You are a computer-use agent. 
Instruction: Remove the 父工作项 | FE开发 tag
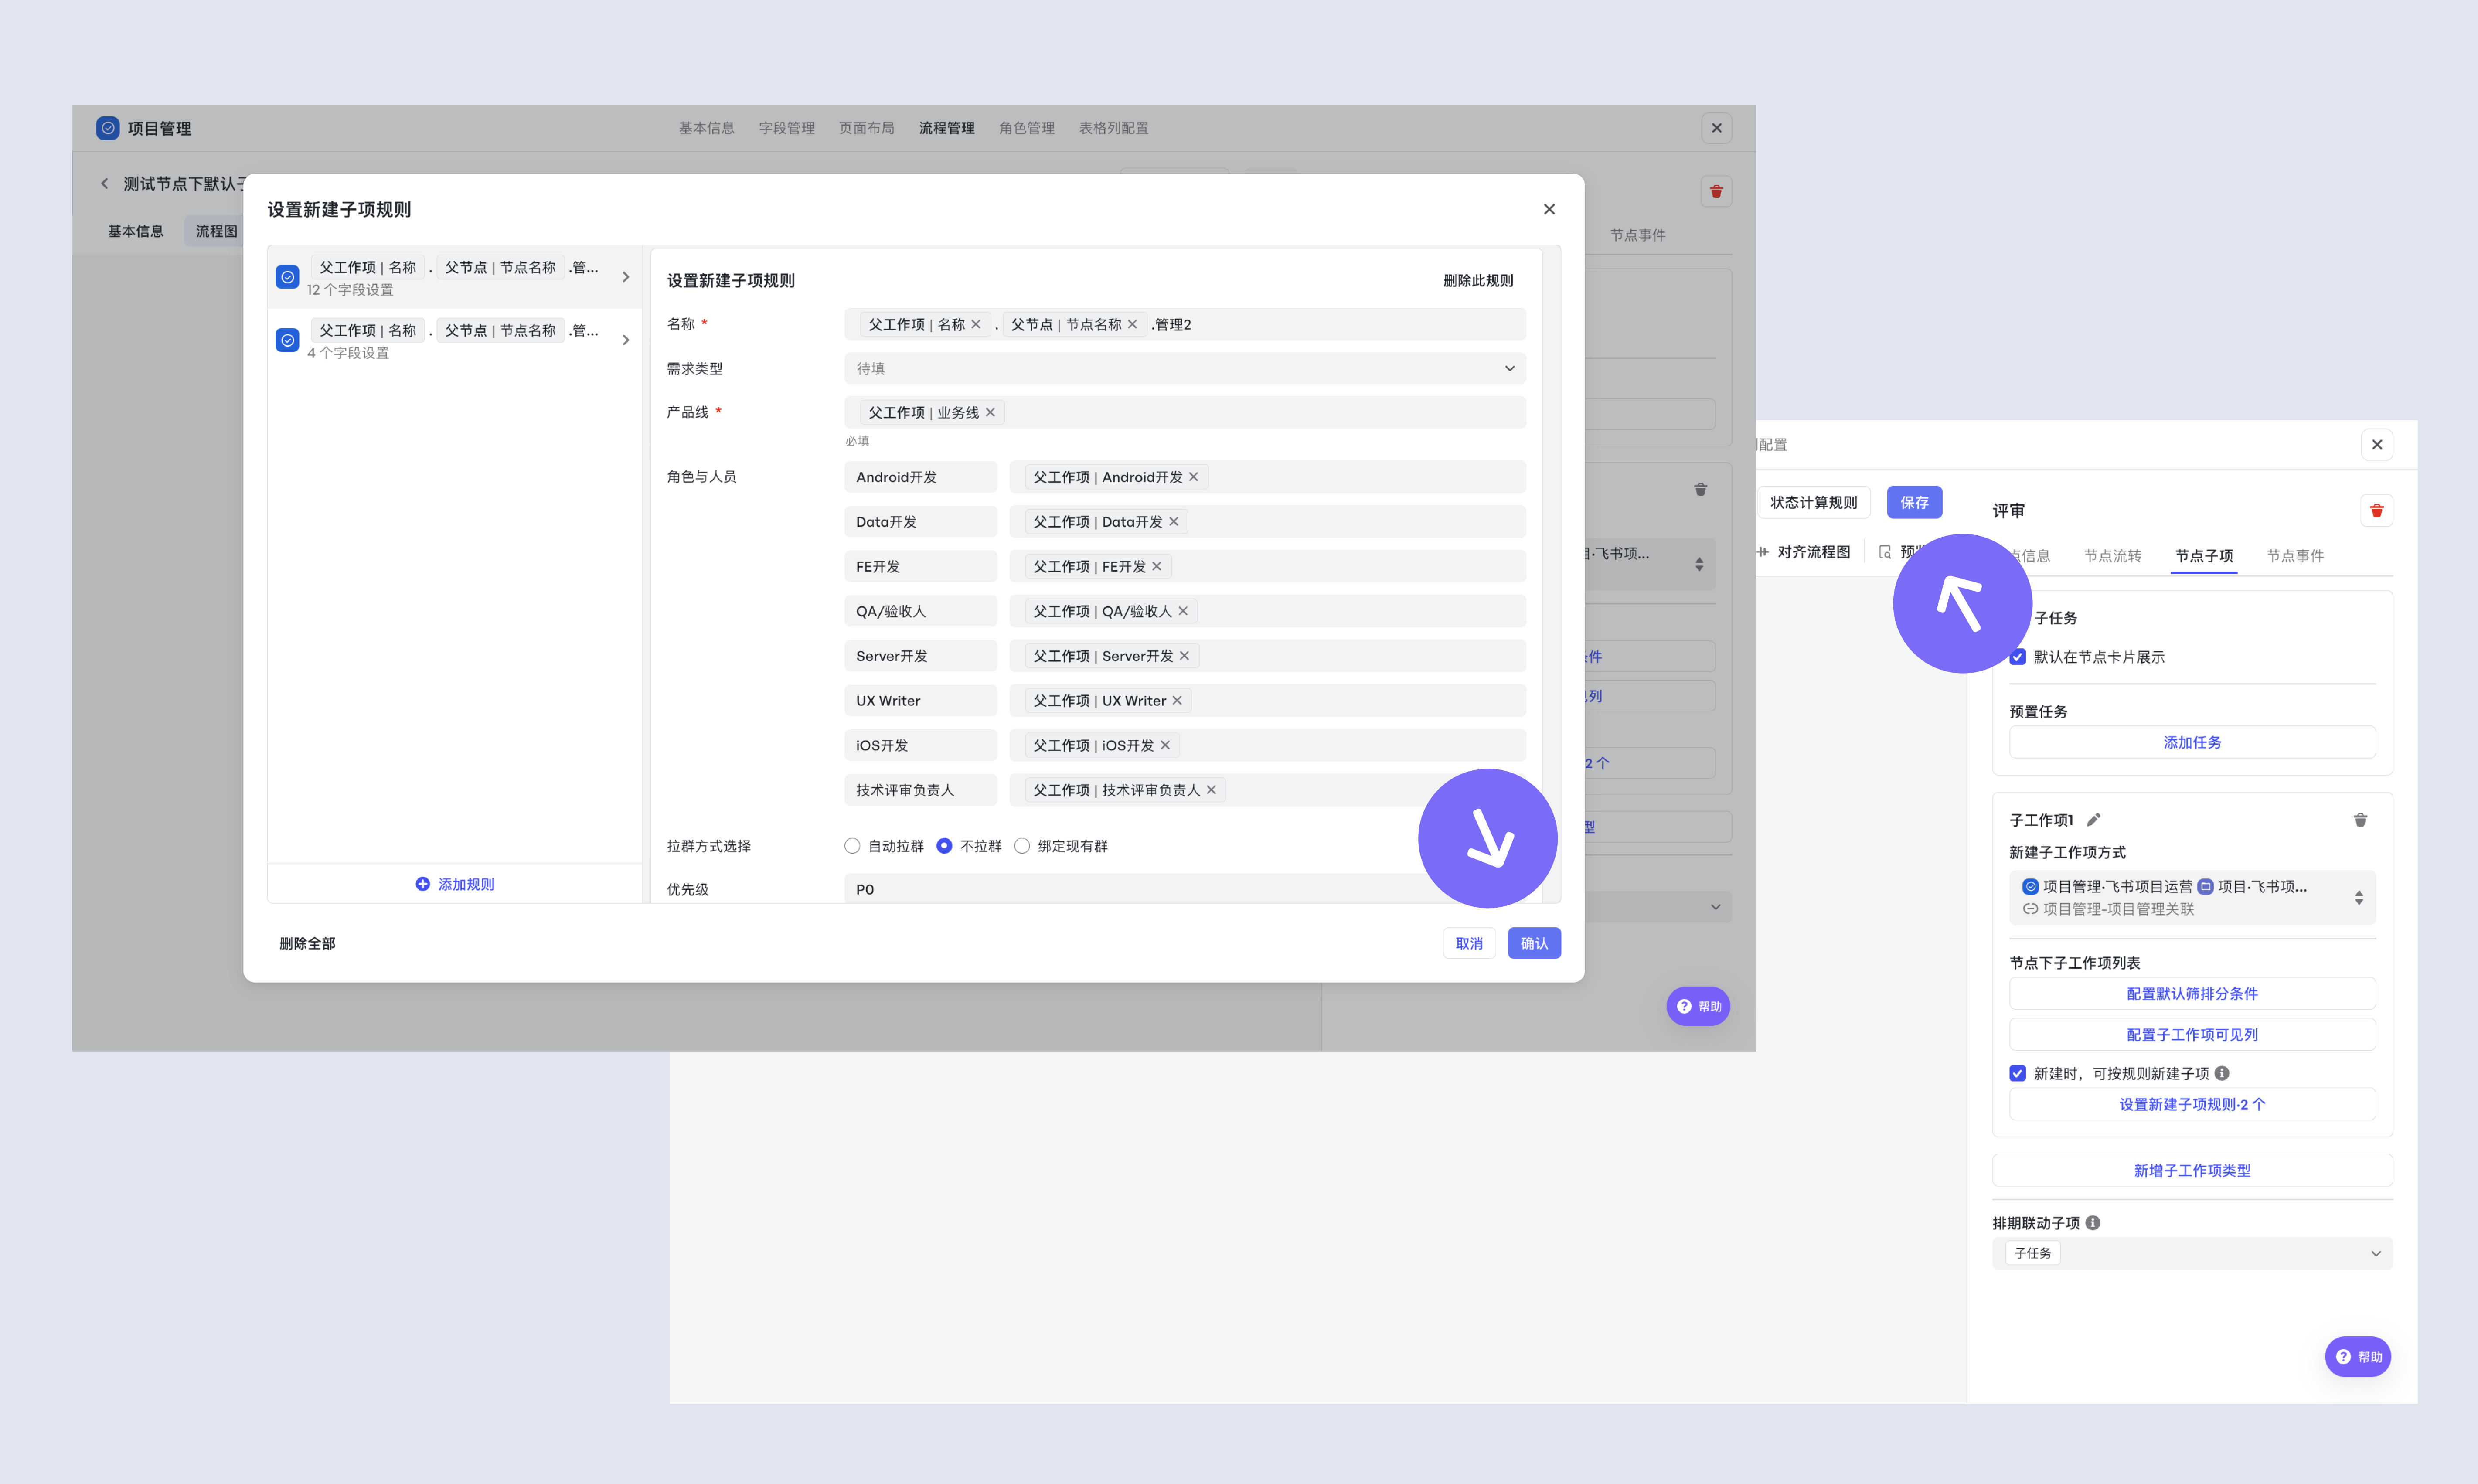click(x=1157, y=566)
